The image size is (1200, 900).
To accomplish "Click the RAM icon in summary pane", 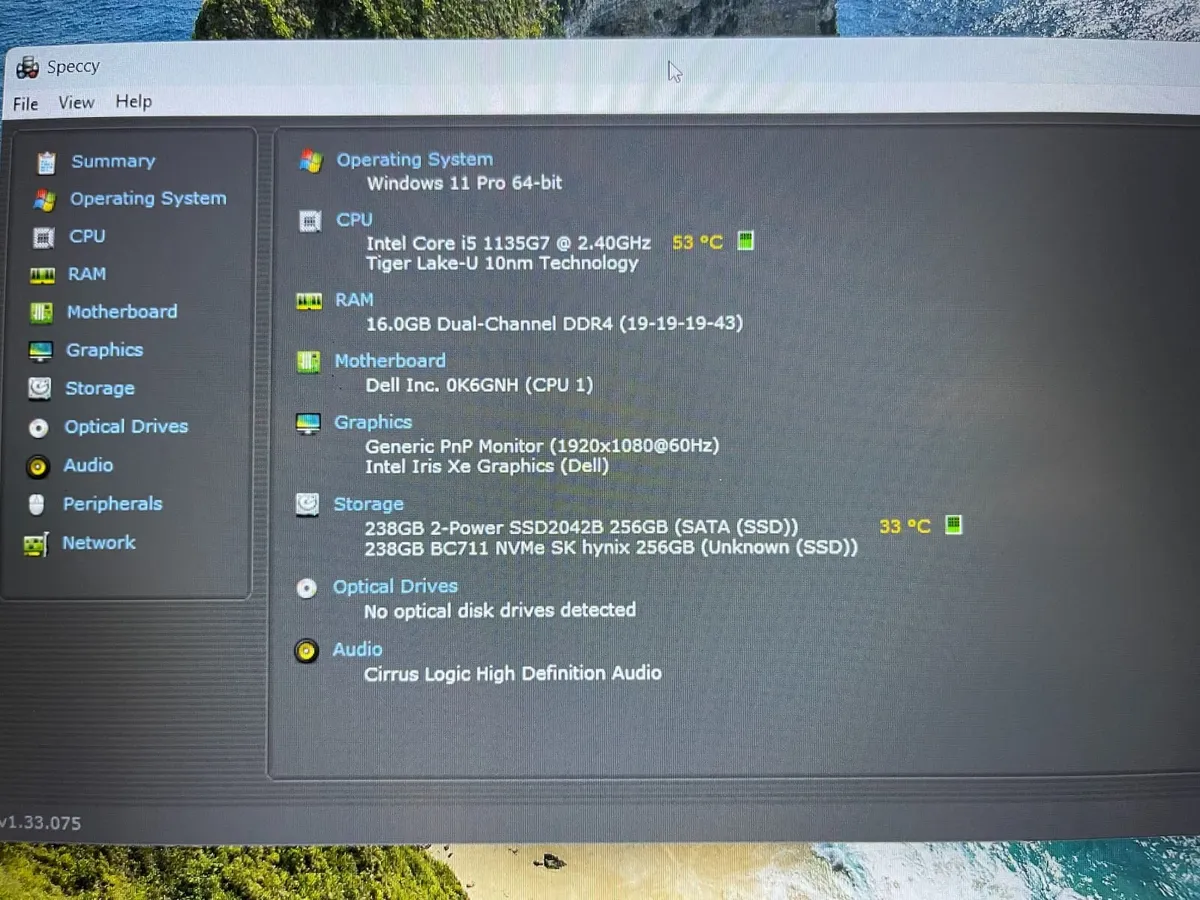I will (310, 301).
